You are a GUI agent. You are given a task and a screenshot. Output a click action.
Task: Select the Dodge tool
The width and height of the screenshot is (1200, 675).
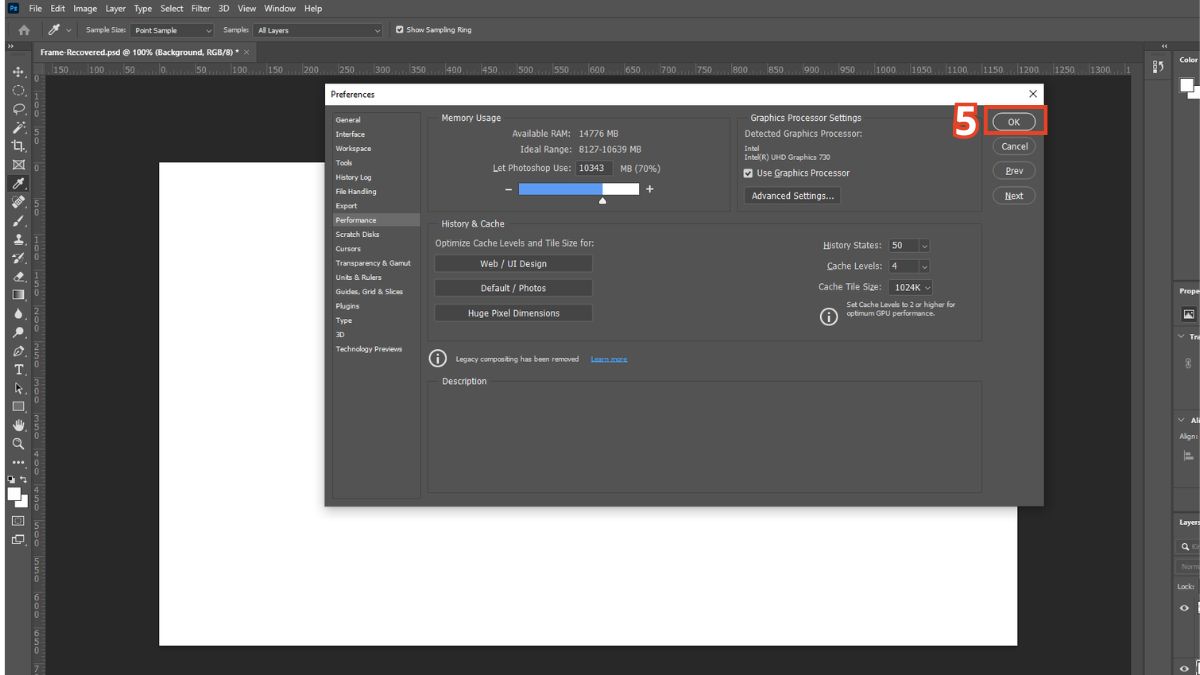(x=18, y=333)
